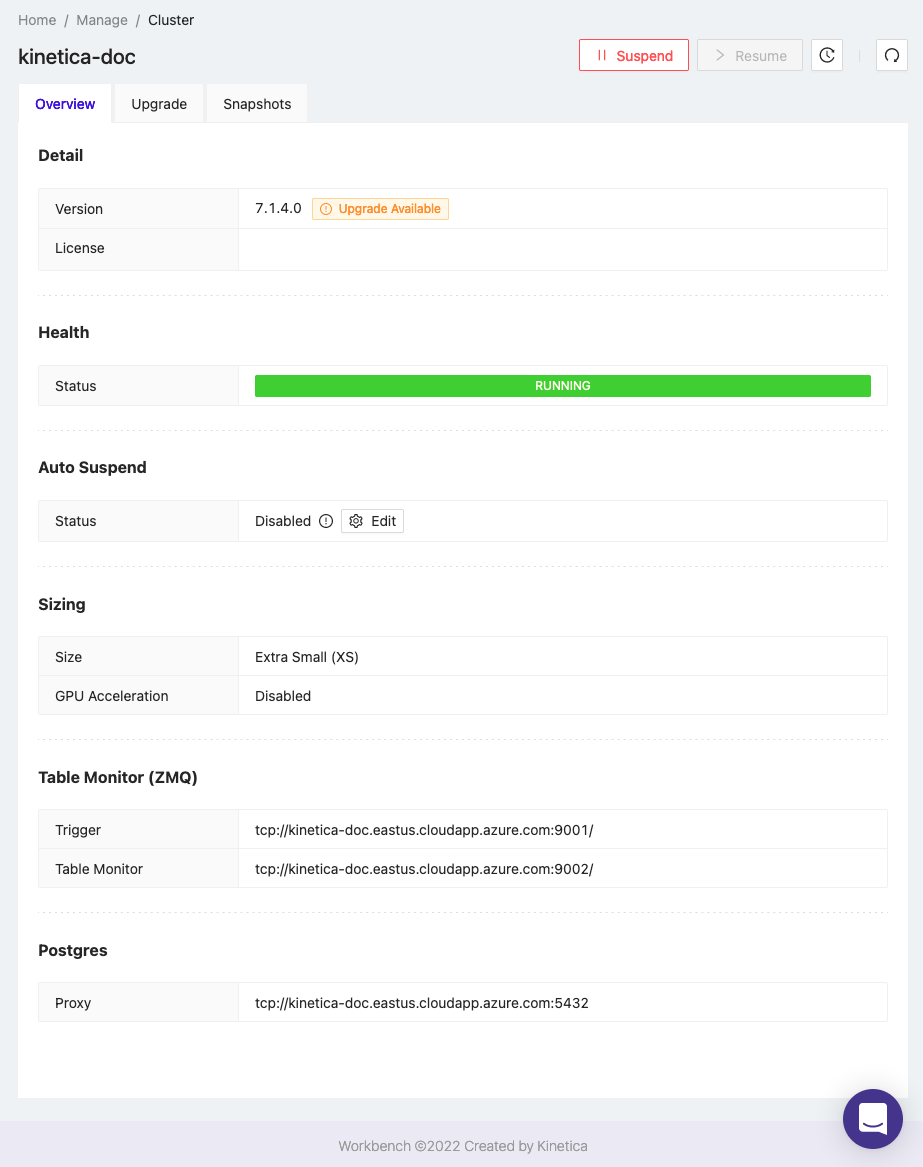Click the play icon inside Resume button
Screen dimensions: 923x1167
tap(721, 55)
